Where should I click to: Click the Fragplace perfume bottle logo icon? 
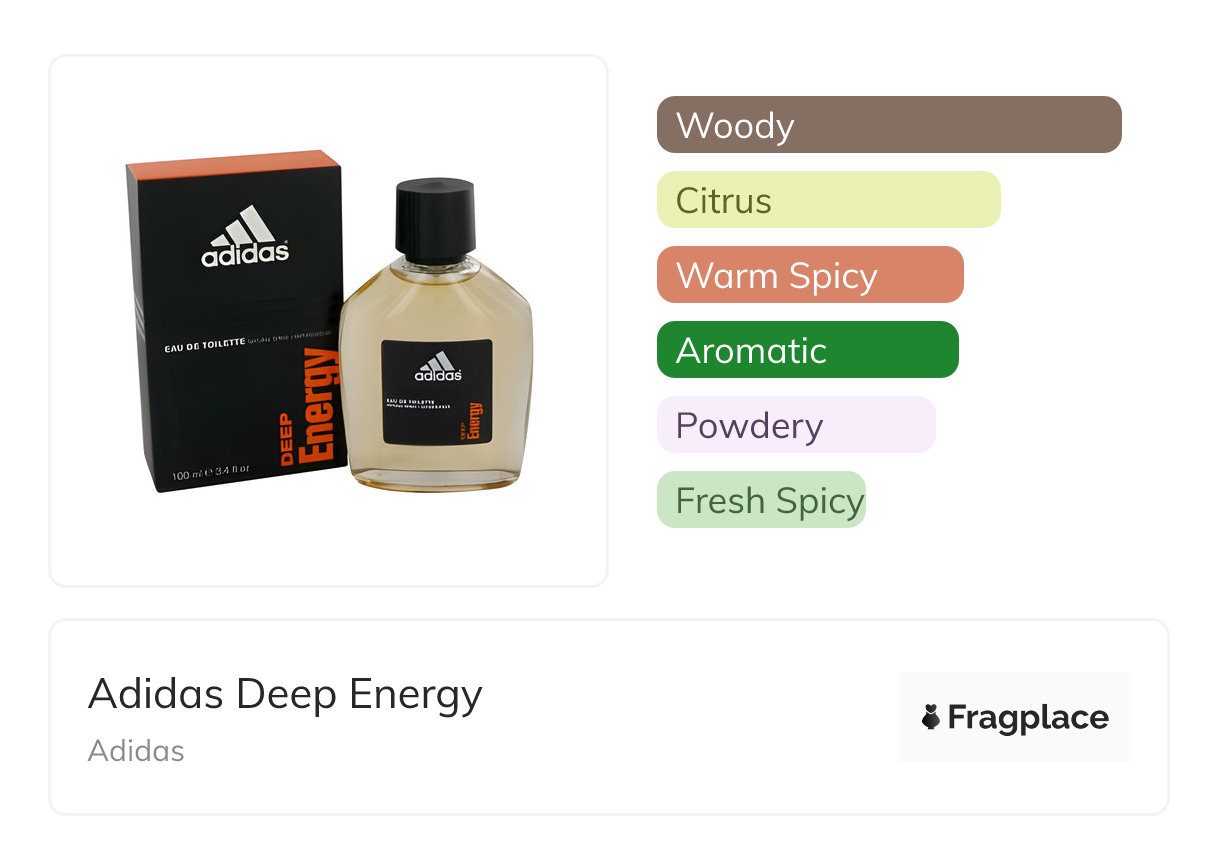click(x=931, y=717)
